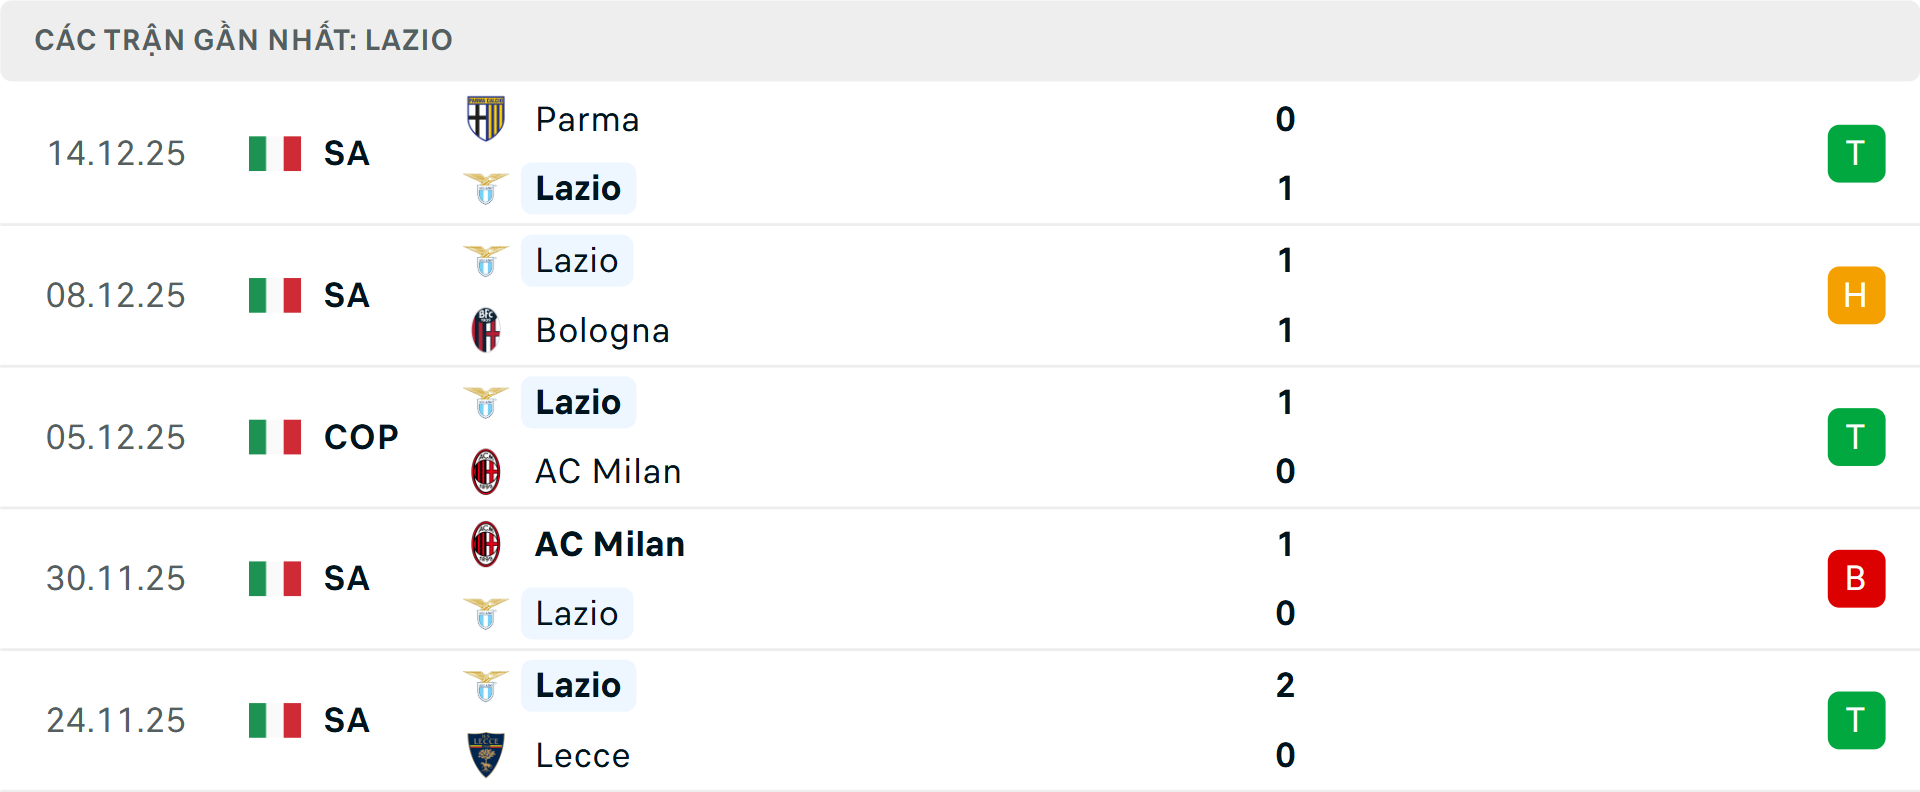The height and width of the screenshot is (792, 1920).
Task: Click green T badge for Lecce match
Action: pos(1856,720)
